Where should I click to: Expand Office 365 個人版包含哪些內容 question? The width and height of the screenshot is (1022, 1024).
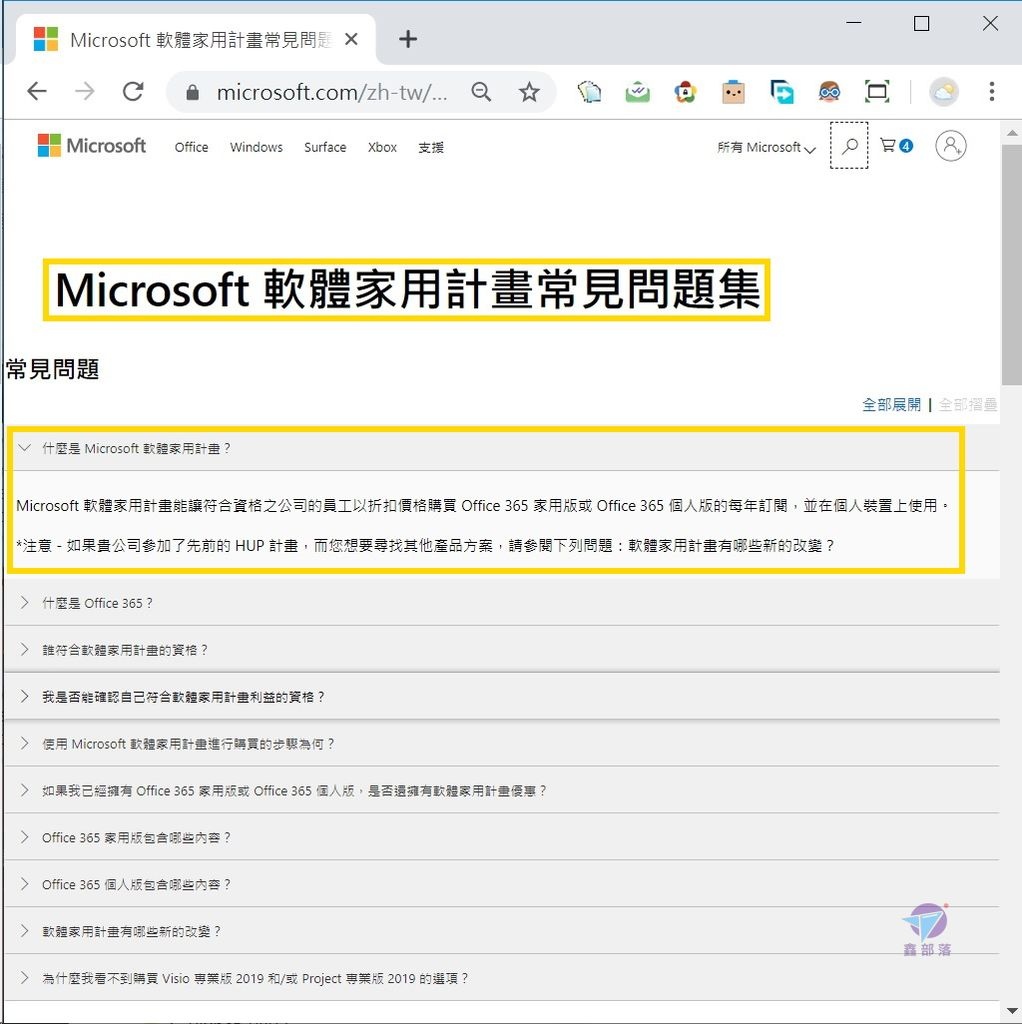[x=502, y=884]
